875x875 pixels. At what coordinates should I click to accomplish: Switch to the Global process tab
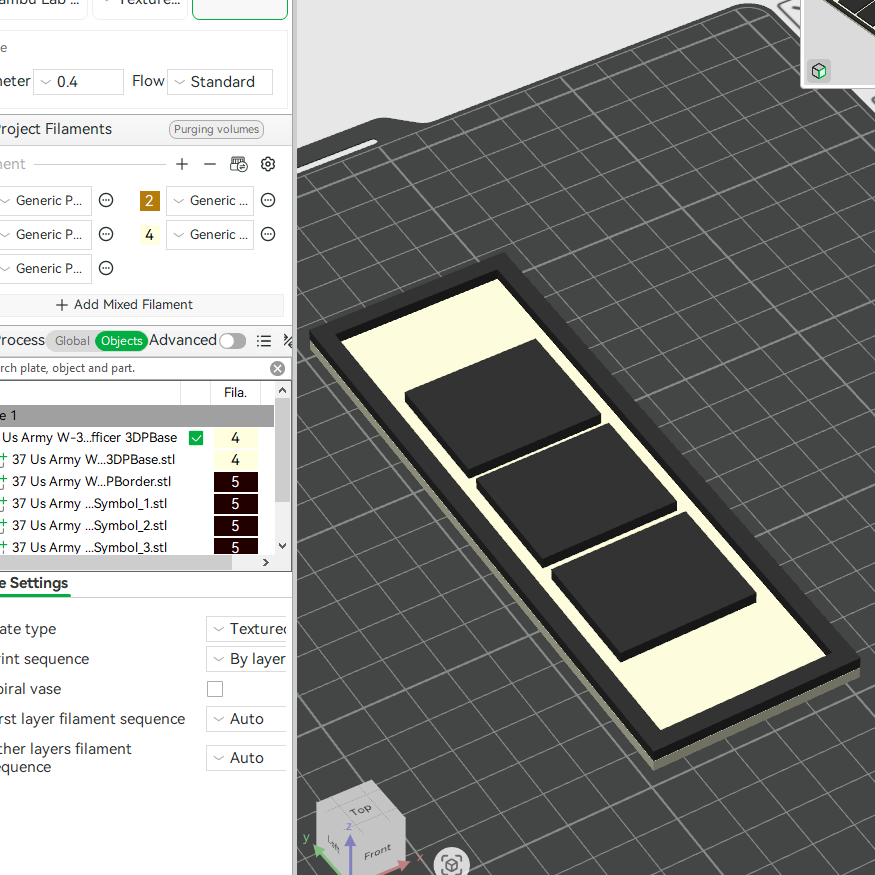[72, 340]
